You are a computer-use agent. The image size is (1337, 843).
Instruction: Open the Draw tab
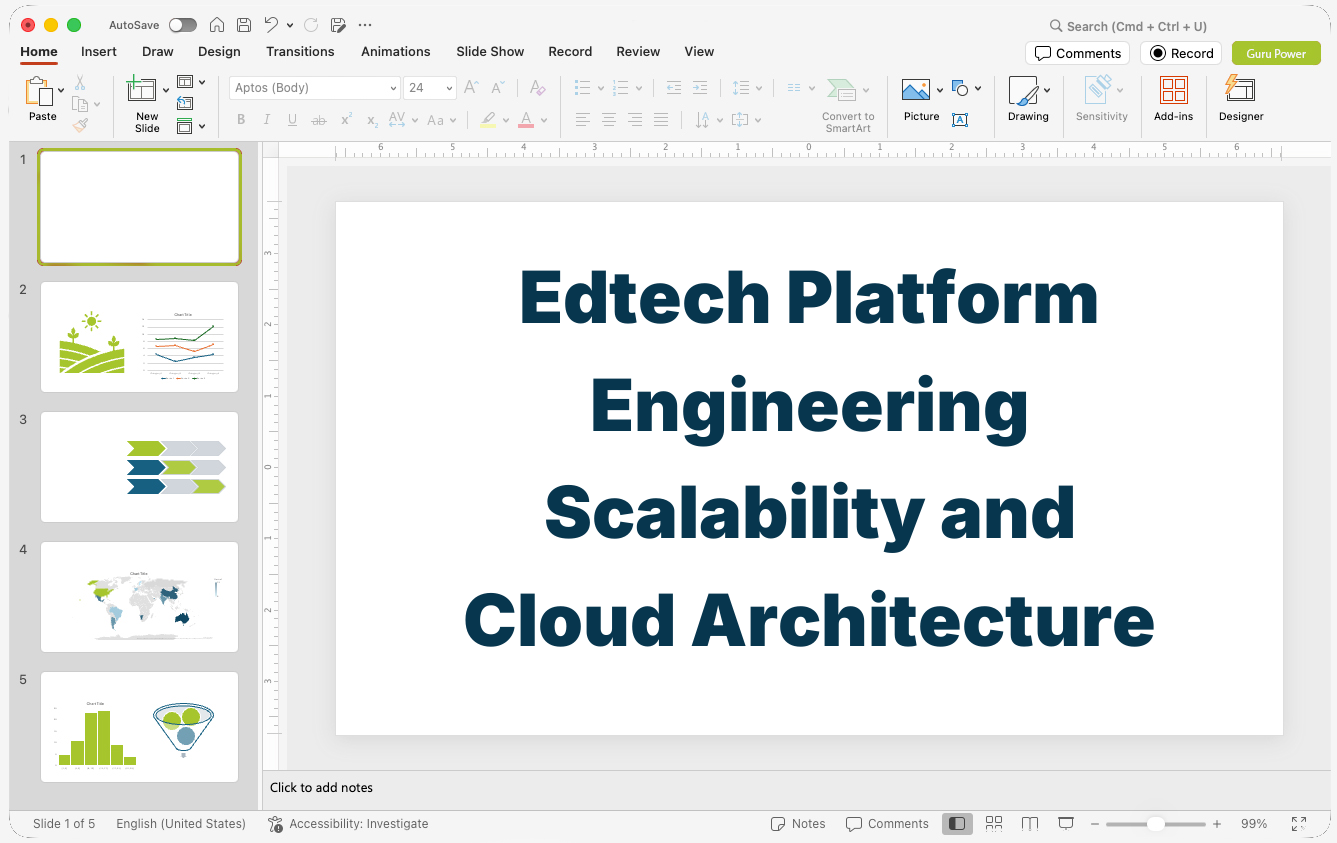158,52
